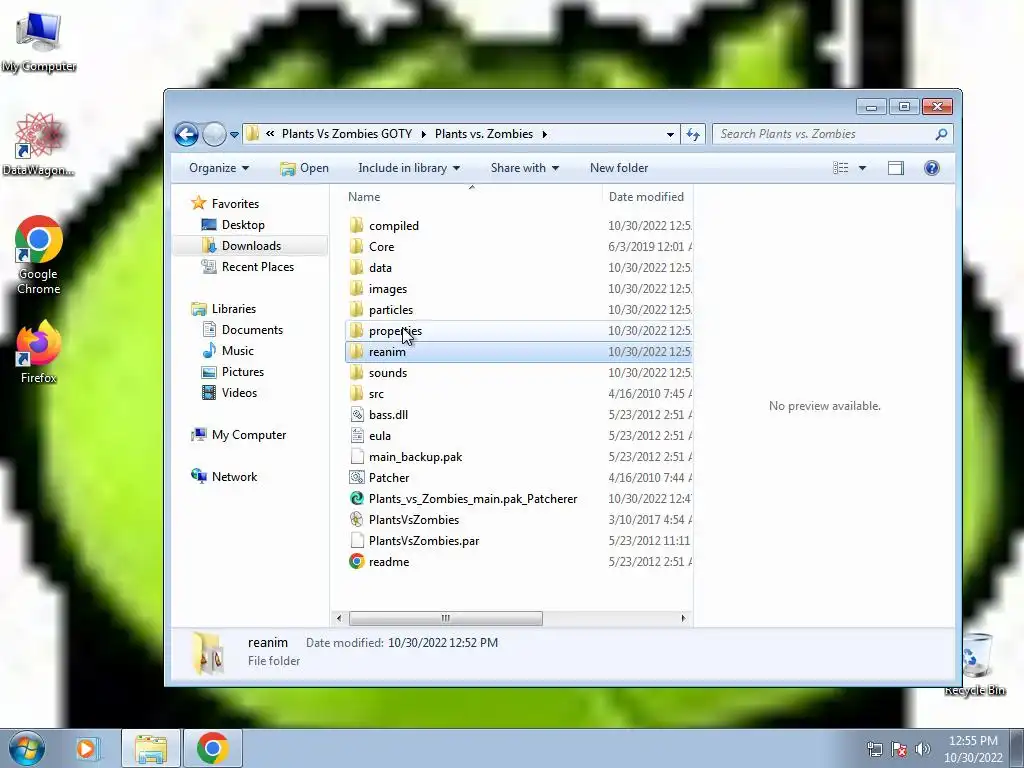
Task: Select the data folder icon
Action: click(357, 267)
